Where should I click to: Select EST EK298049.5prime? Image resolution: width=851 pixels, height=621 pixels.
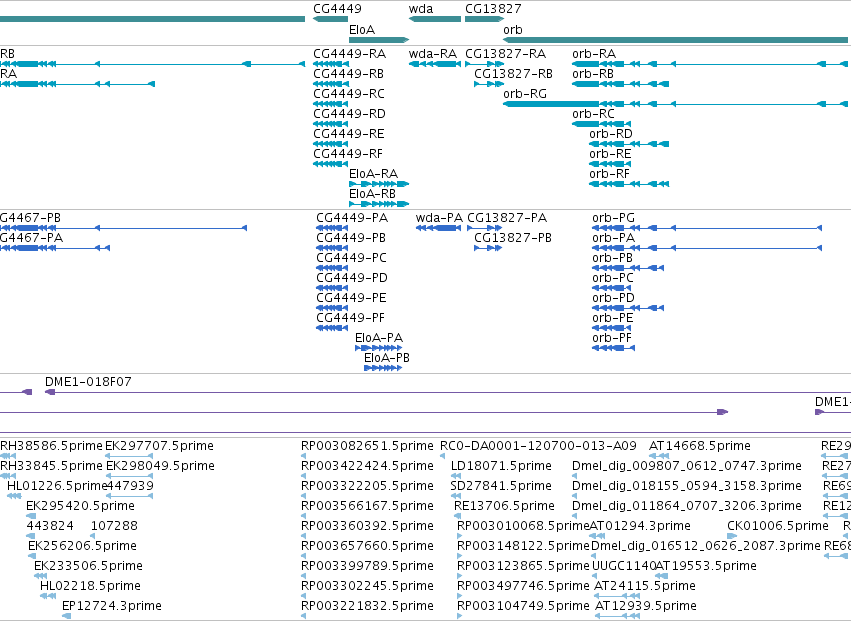click(x=129, y=476)
